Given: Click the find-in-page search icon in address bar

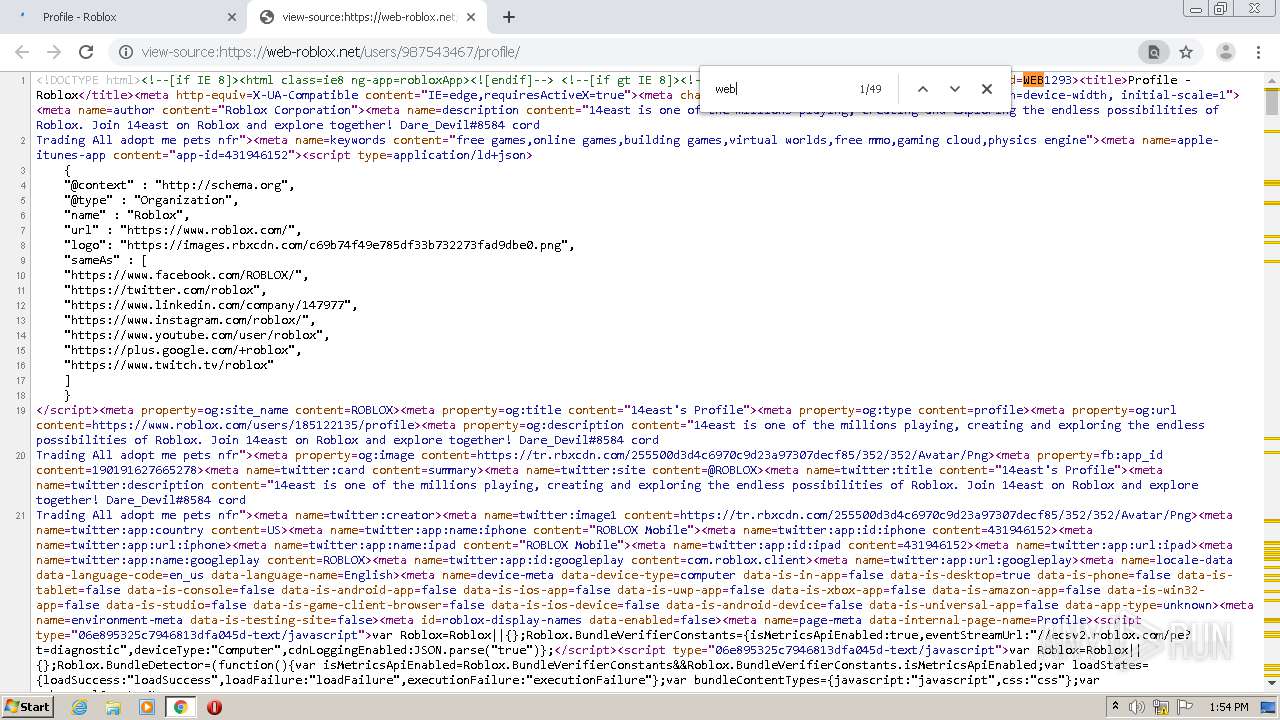Looking at the screenshot, I should pos(1154,52).
